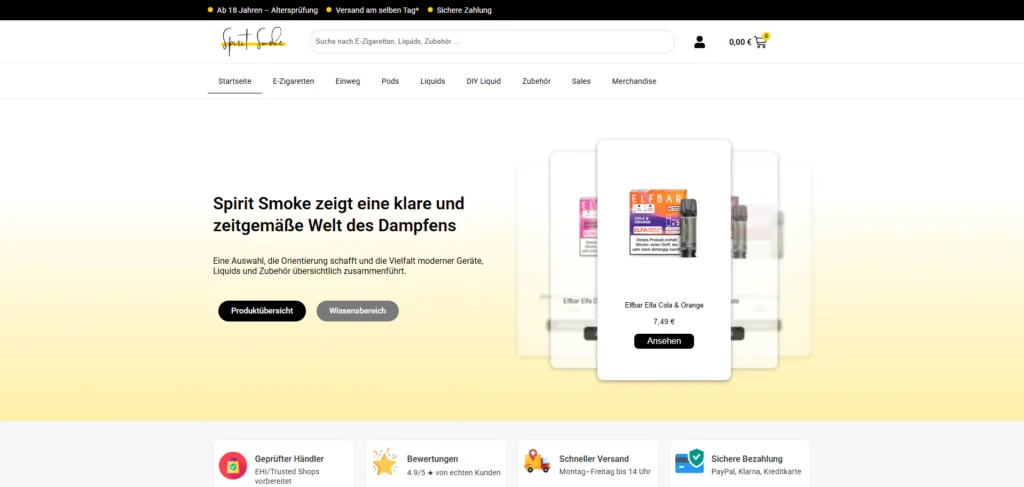Open the Zubehör menu
Image resolution: width=1024 pixels, height=487 pixels.
536,82
